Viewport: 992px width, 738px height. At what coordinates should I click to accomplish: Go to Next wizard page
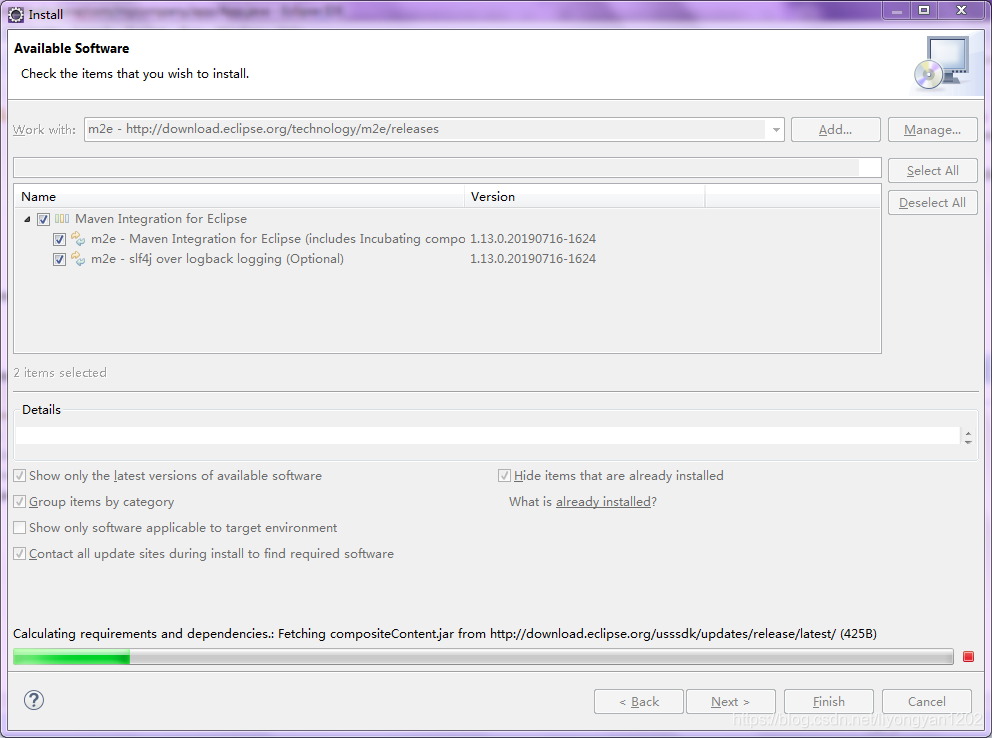(730, 701)
